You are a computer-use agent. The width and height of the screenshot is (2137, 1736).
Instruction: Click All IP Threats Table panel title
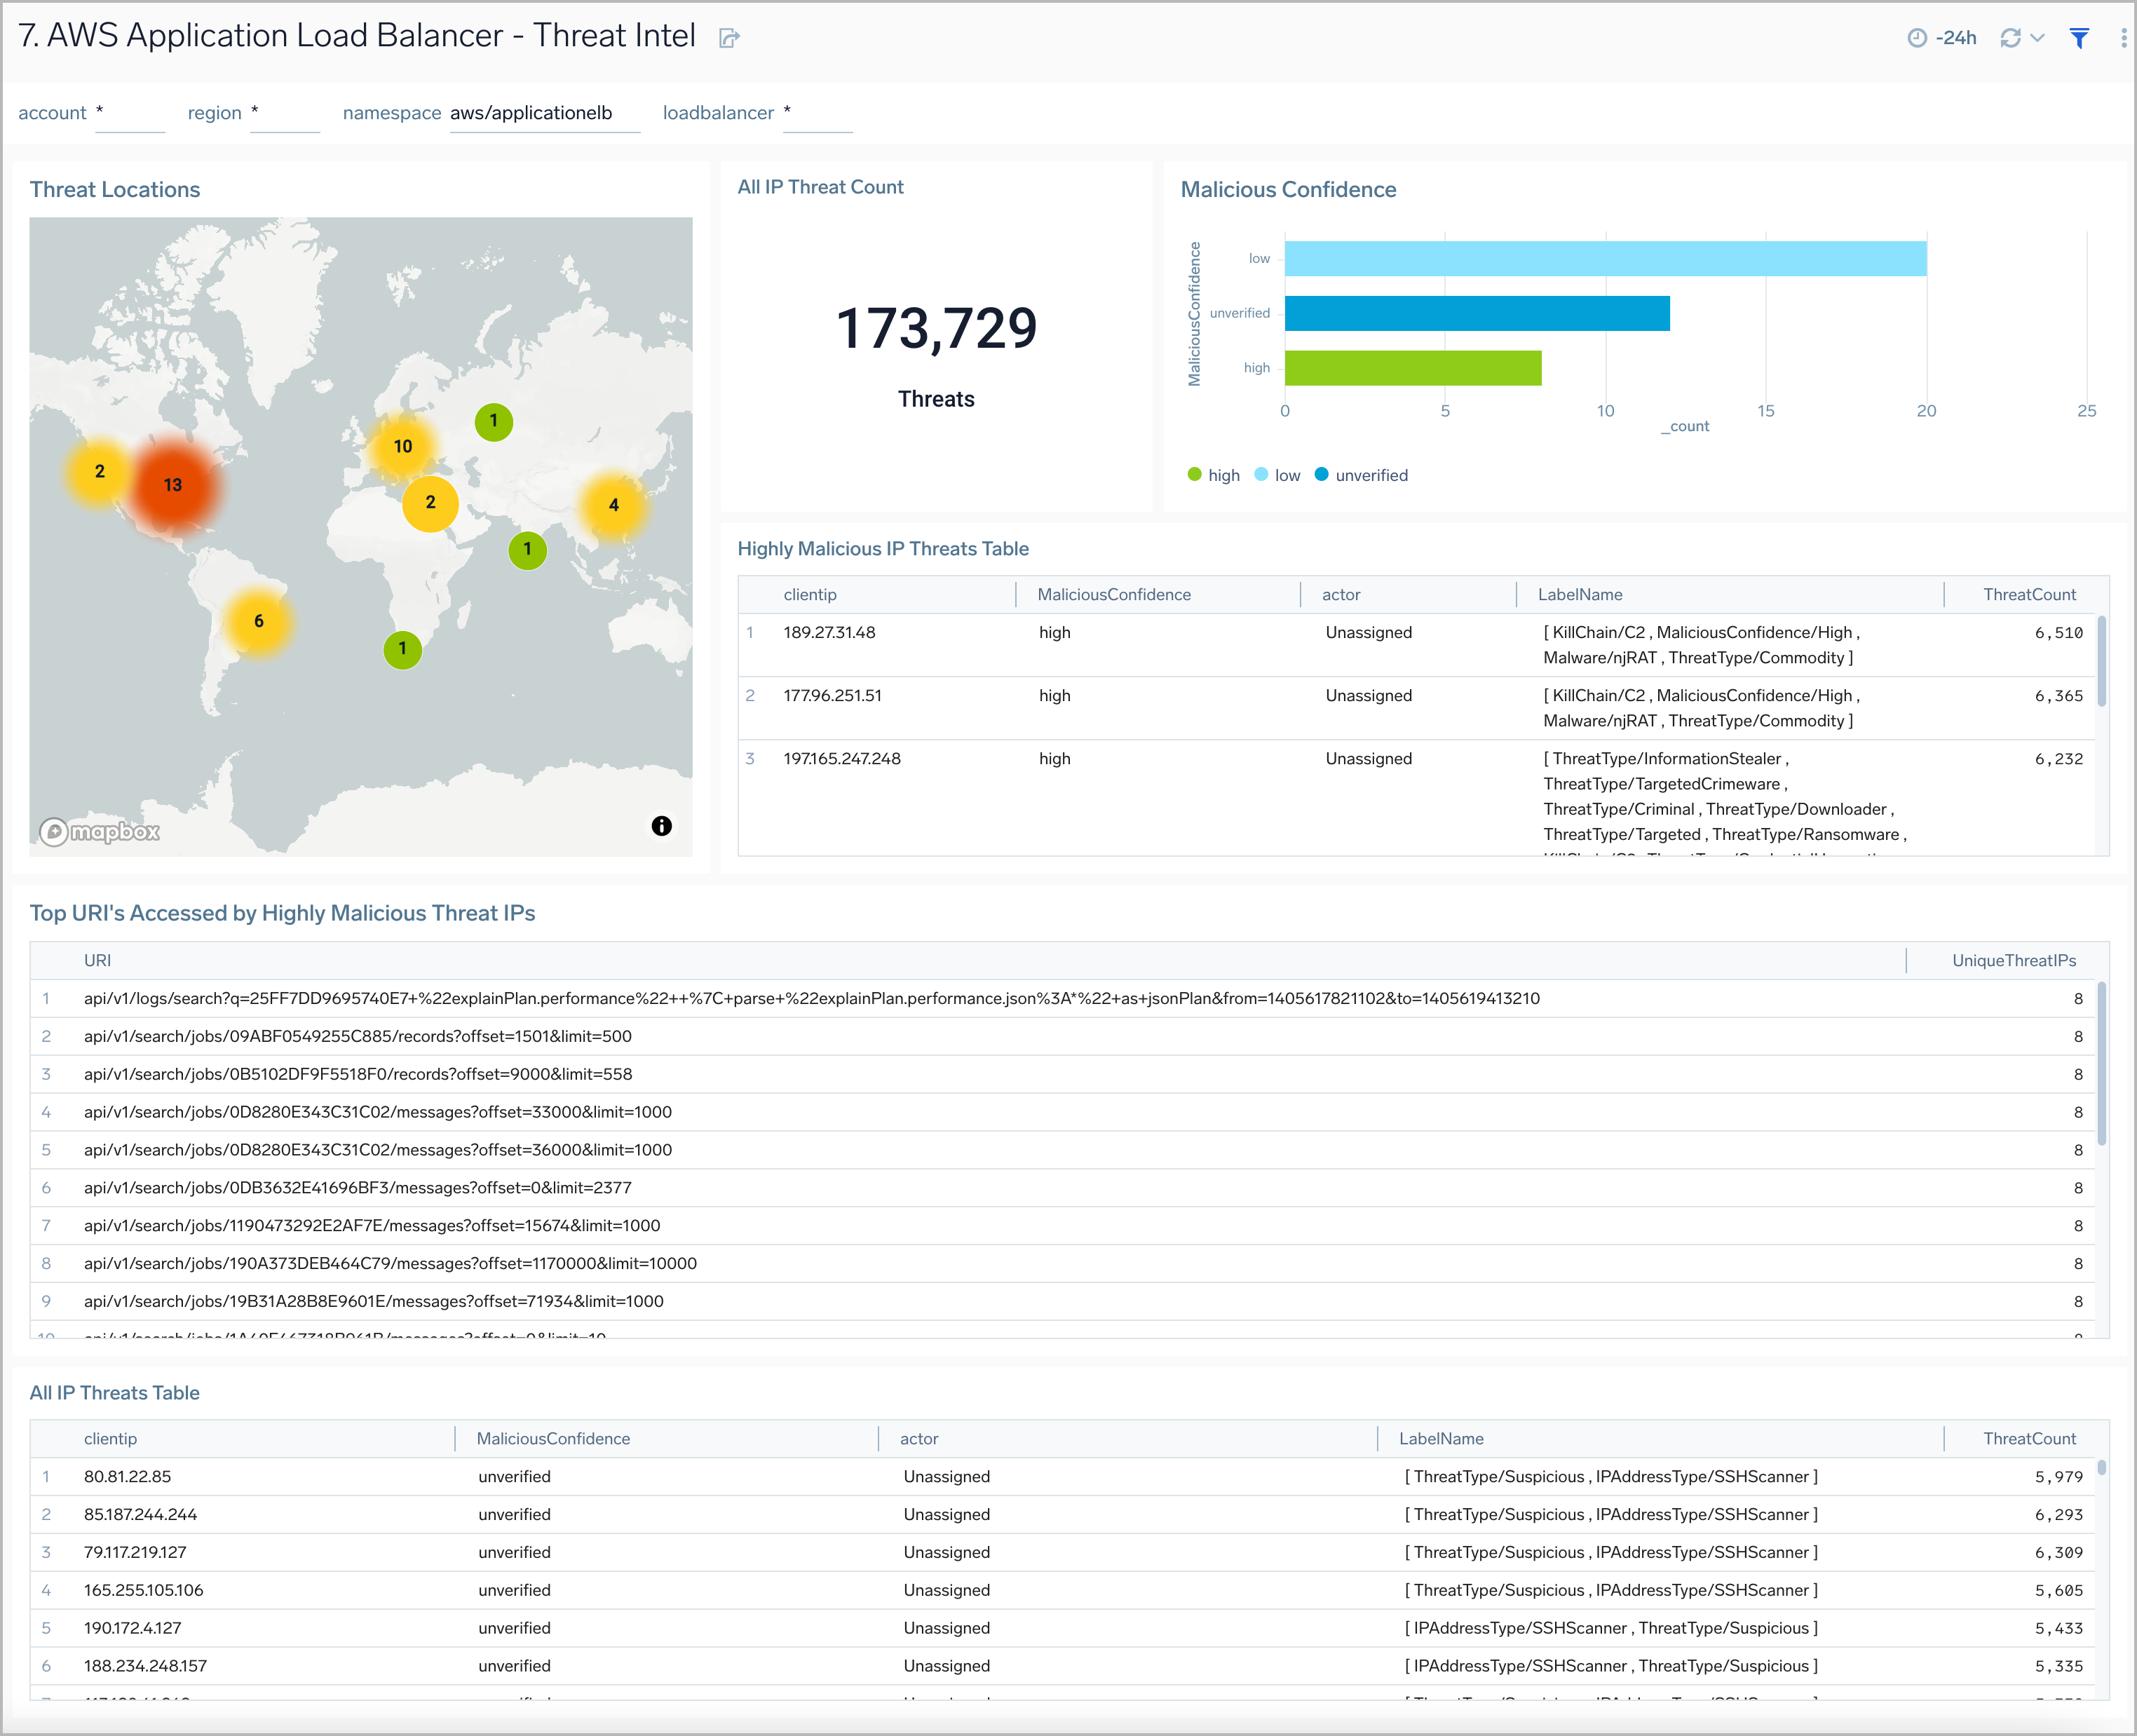(115, 1393)
